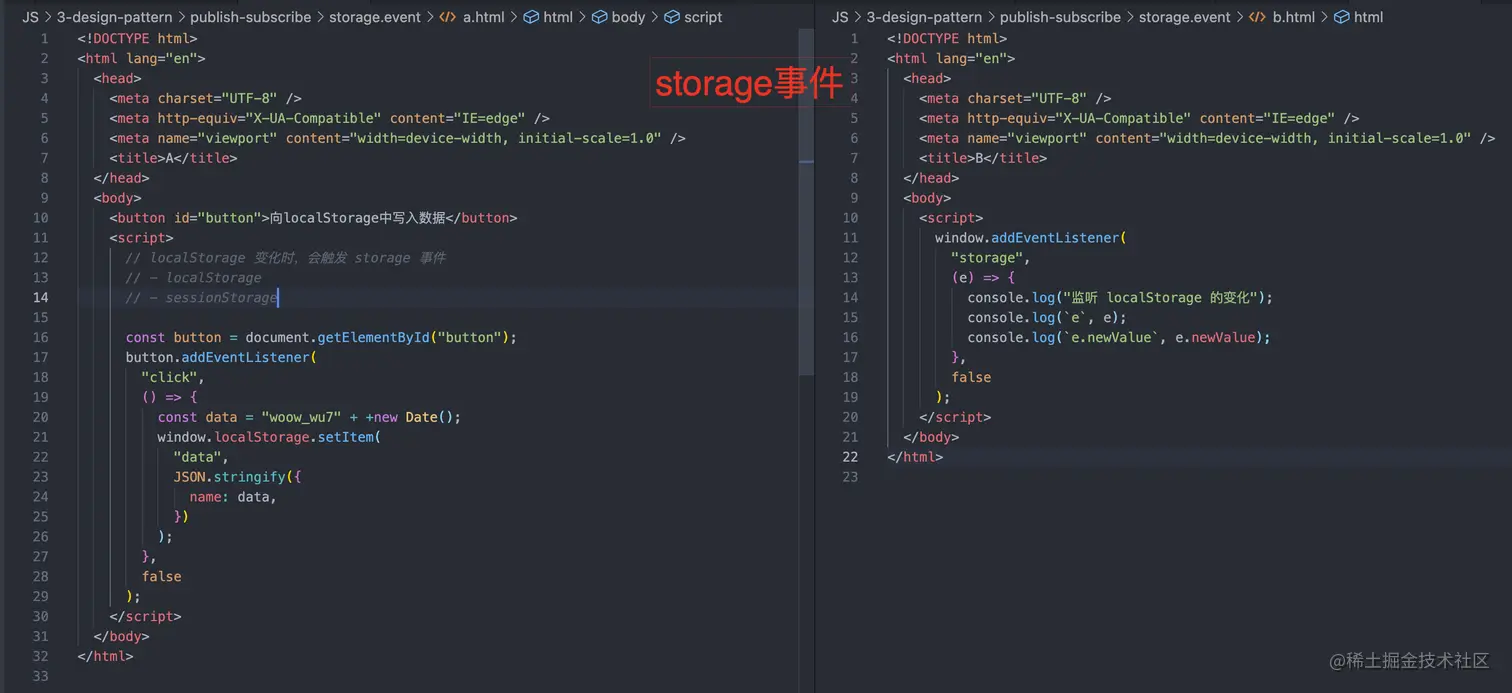Click the button id="button" element line
Viewport: 1512px width, 693px height.
(x=313, y=218)
